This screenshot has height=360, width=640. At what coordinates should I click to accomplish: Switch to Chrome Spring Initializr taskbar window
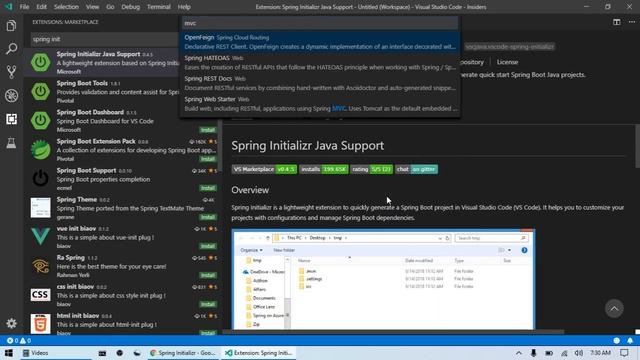(183, 353)
